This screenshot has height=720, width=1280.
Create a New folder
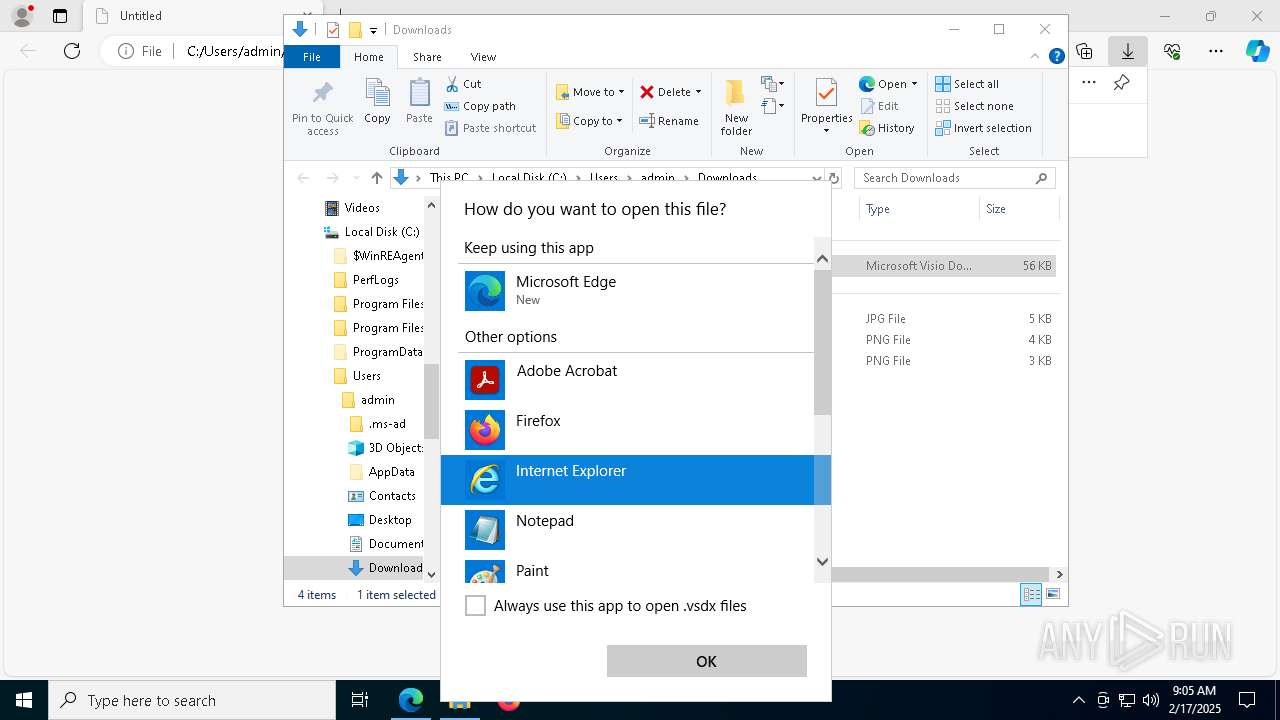pyautogui.click(x=736, y=107)
